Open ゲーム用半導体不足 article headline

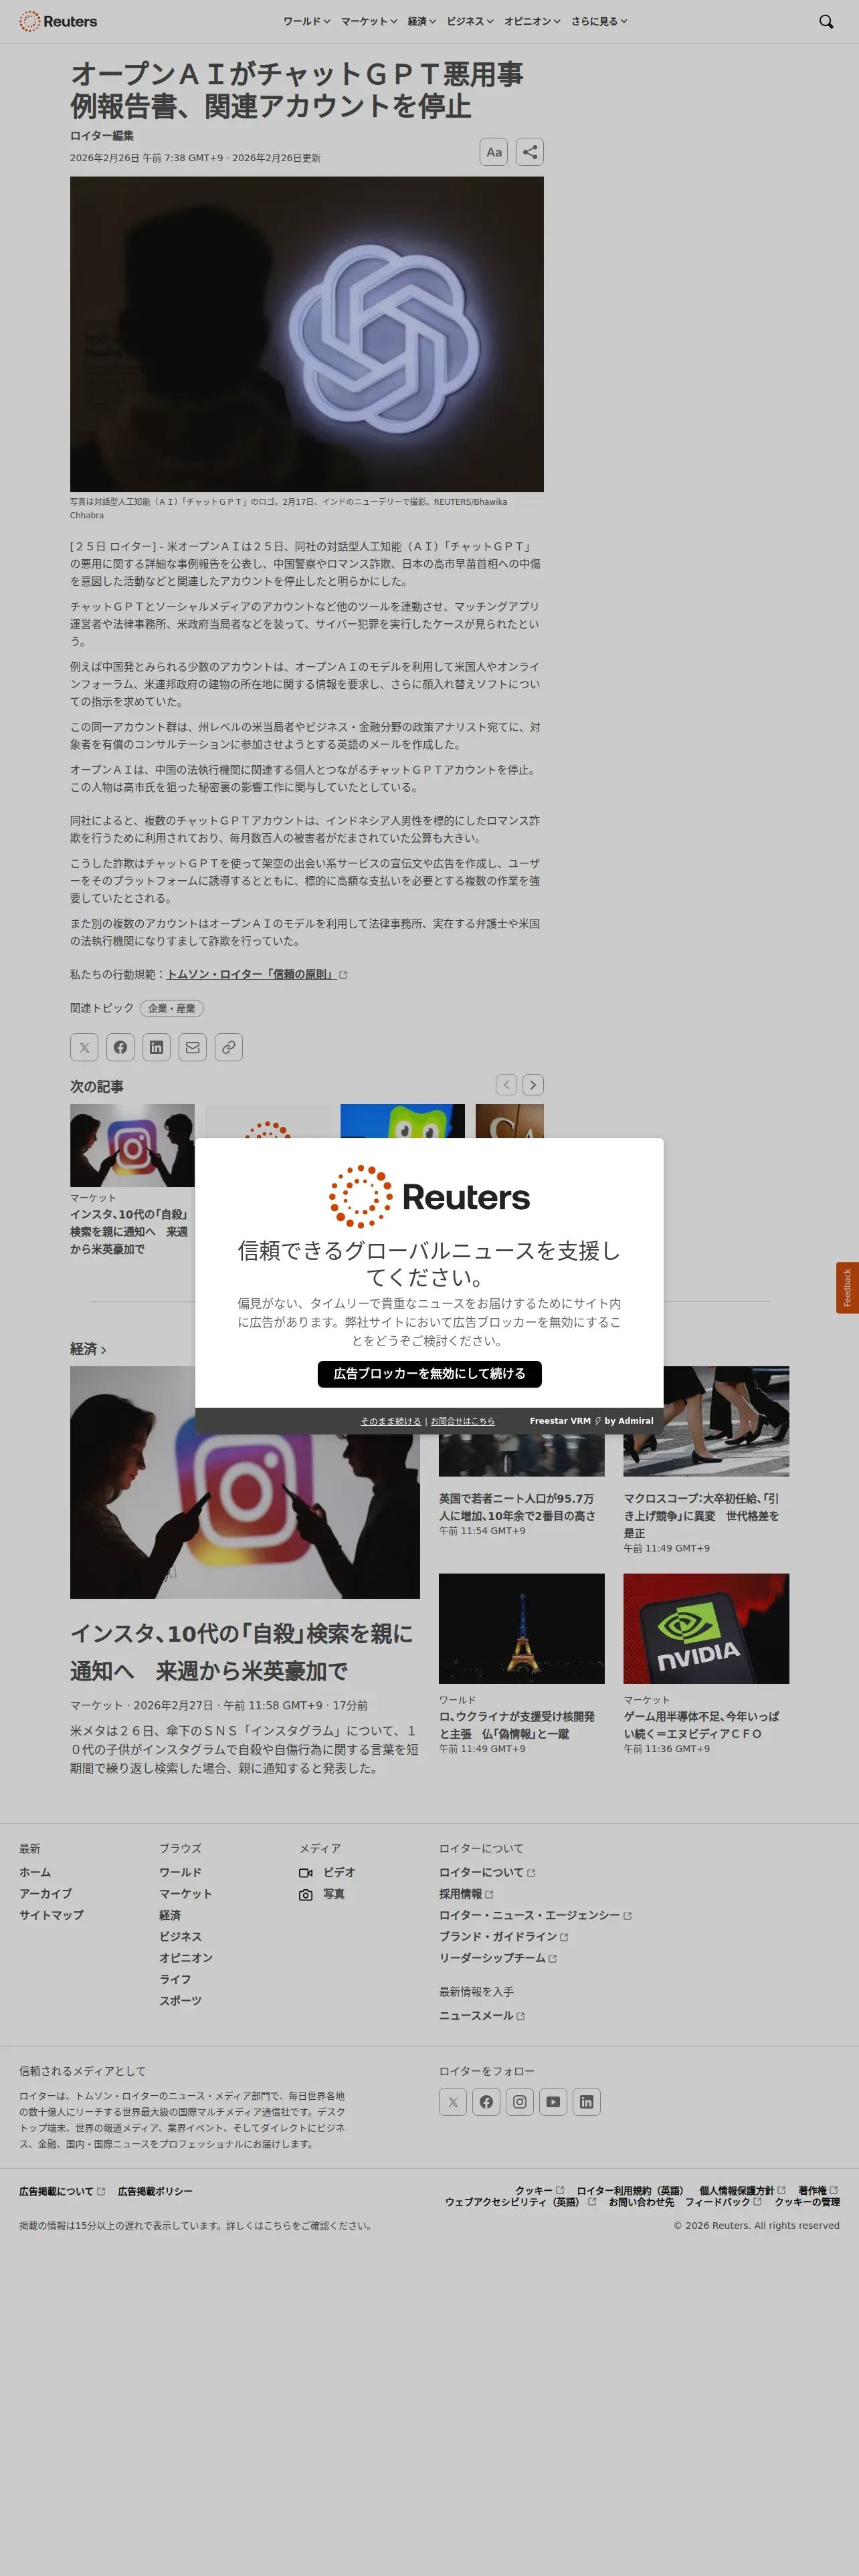coord(701,1725)
